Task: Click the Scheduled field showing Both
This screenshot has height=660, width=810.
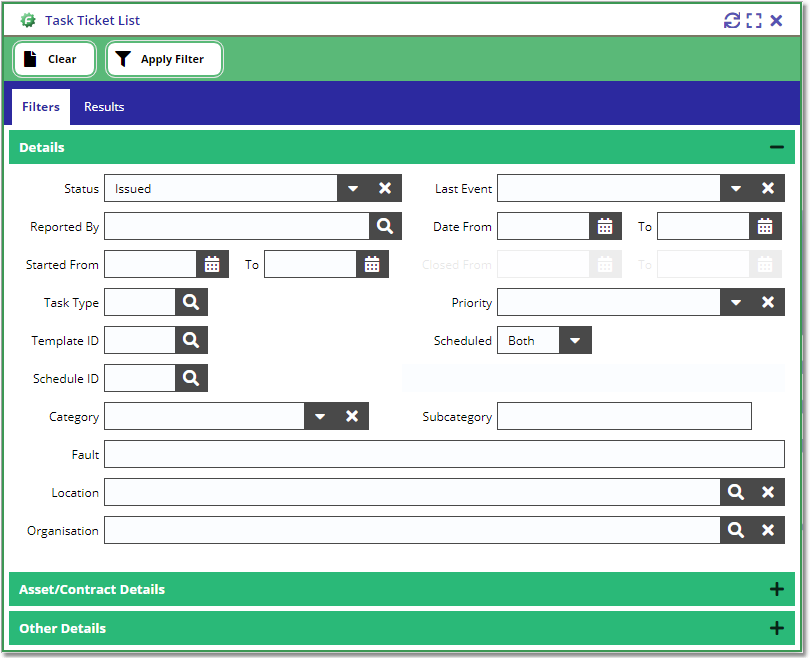Action: [528, 340]
